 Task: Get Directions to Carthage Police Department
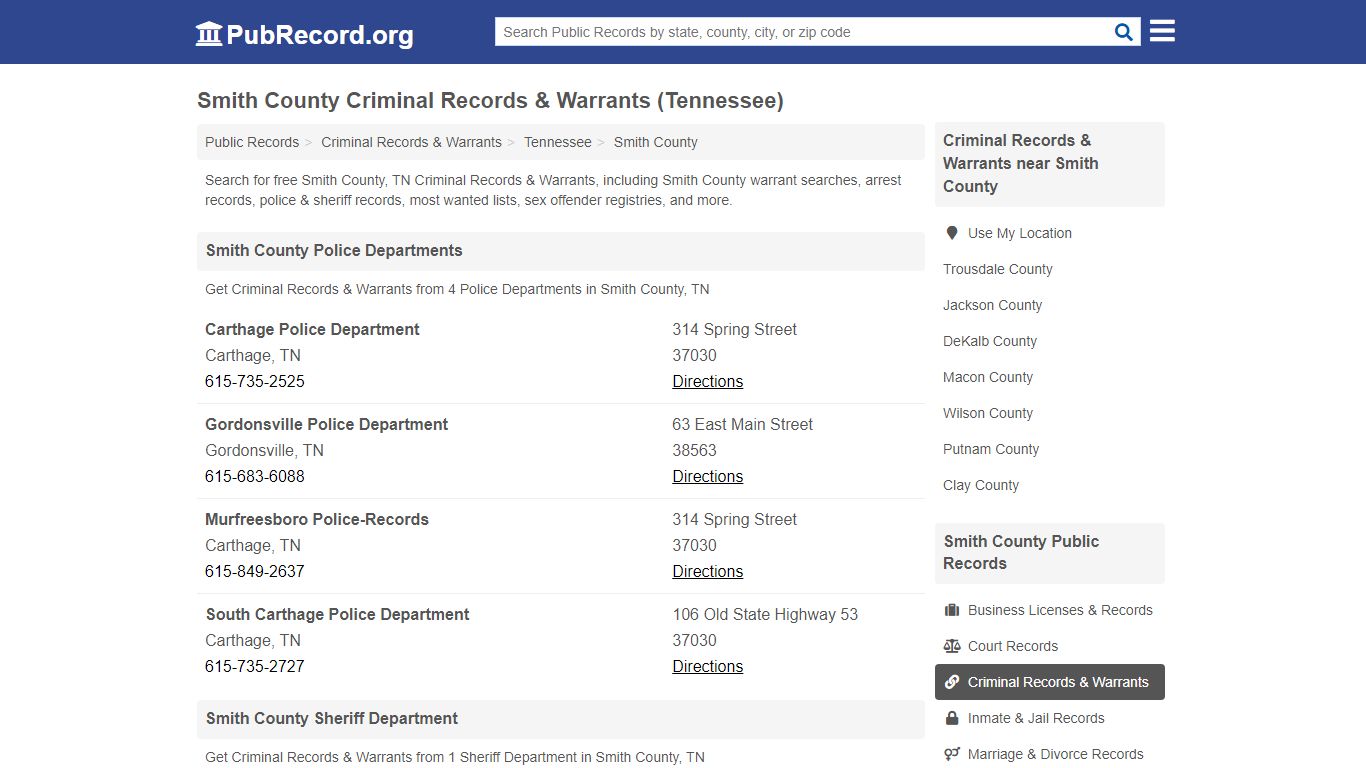(x=708, y=381)
